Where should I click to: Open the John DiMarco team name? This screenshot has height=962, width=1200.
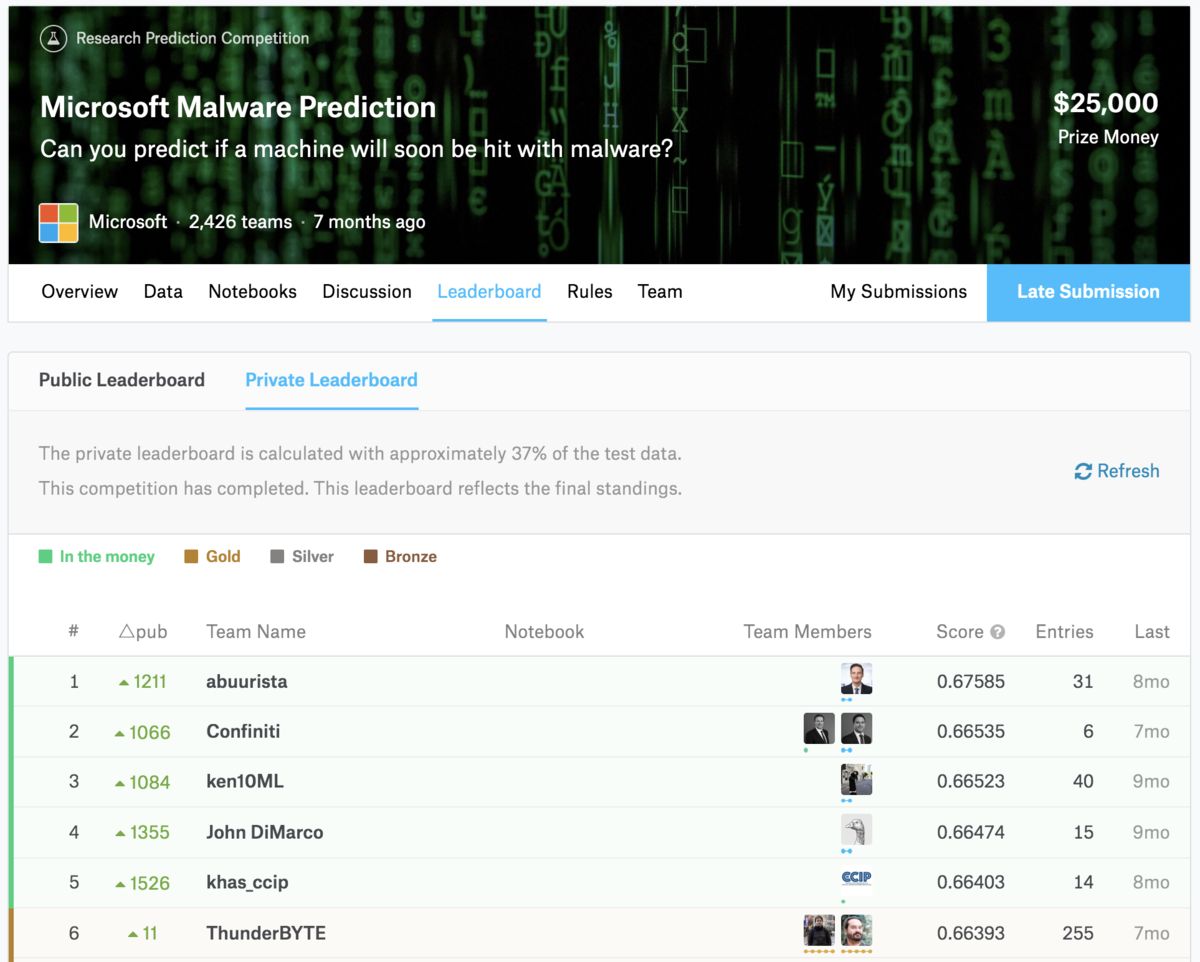265,832
